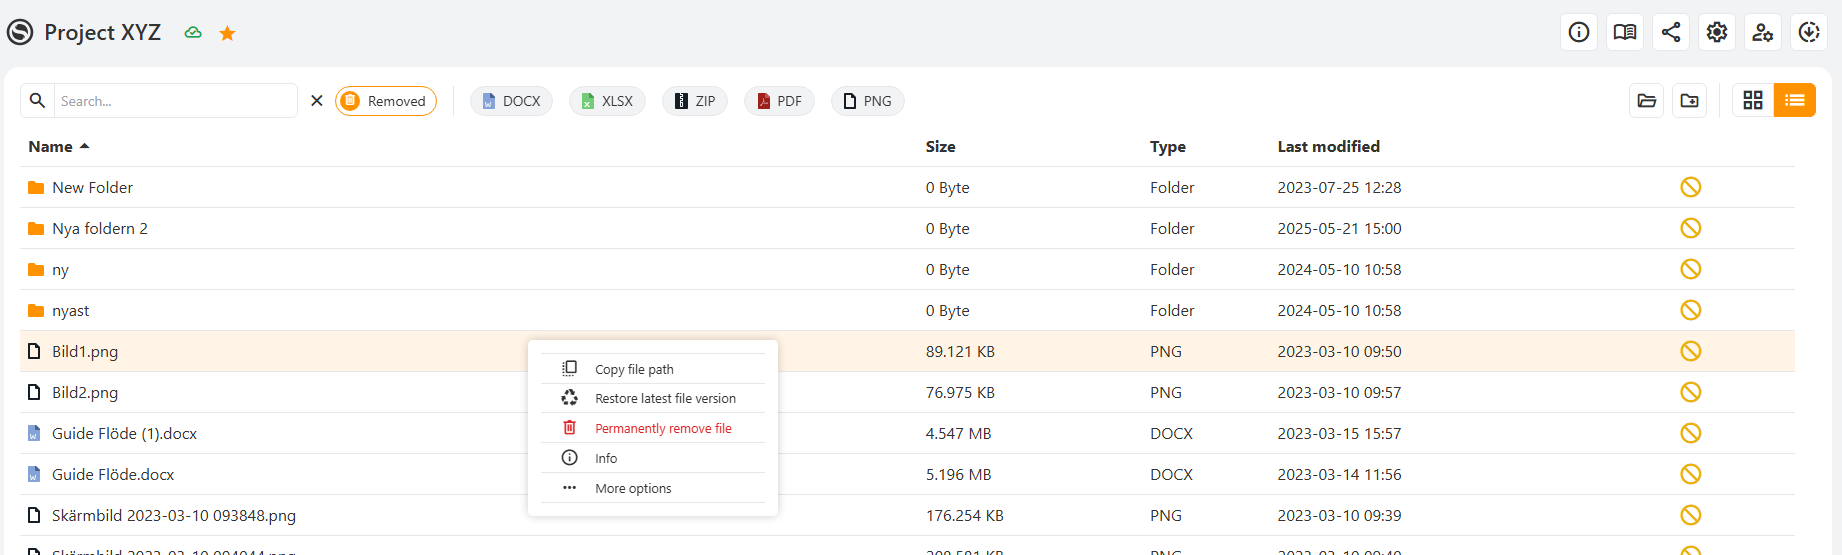Click the share icon in header

(x=1671, y=32)
